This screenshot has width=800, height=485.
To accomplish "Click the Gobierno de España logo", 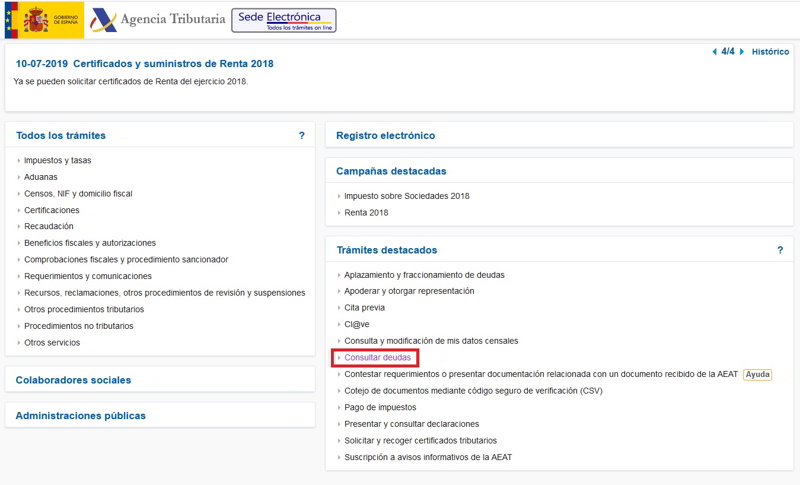I will coord(44,20).
